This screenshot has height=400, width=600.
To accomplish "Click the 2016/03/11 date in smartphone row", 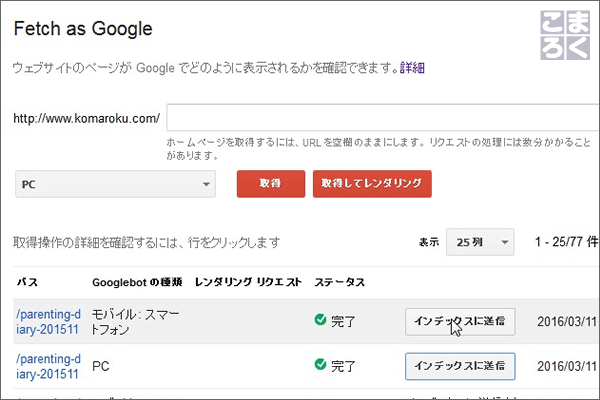I will pos(567,322).
